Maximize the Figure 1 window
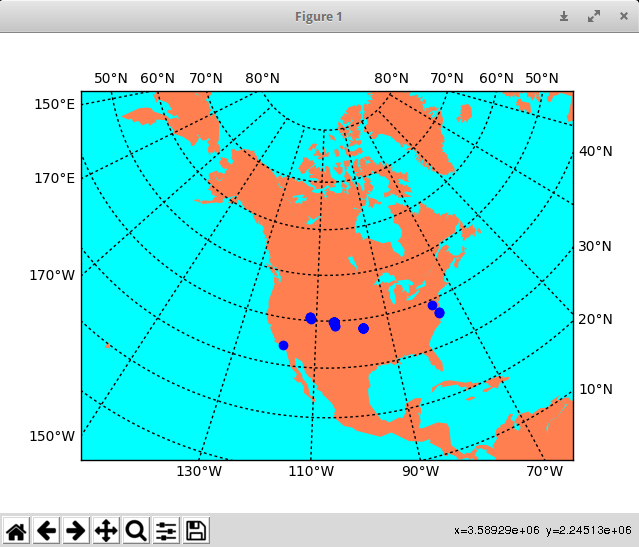639x547 pixels. pos(594,16)
